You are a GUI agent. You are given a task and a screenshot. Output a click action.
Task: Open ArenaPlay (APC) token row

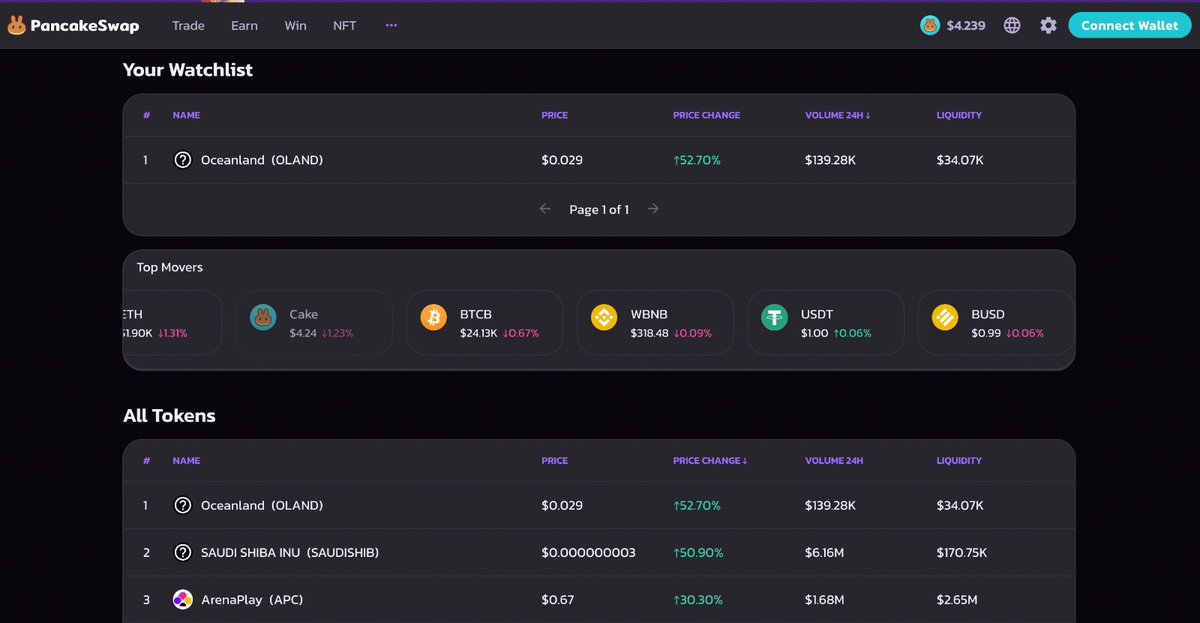pyautogui.click(x=599, y=600)
